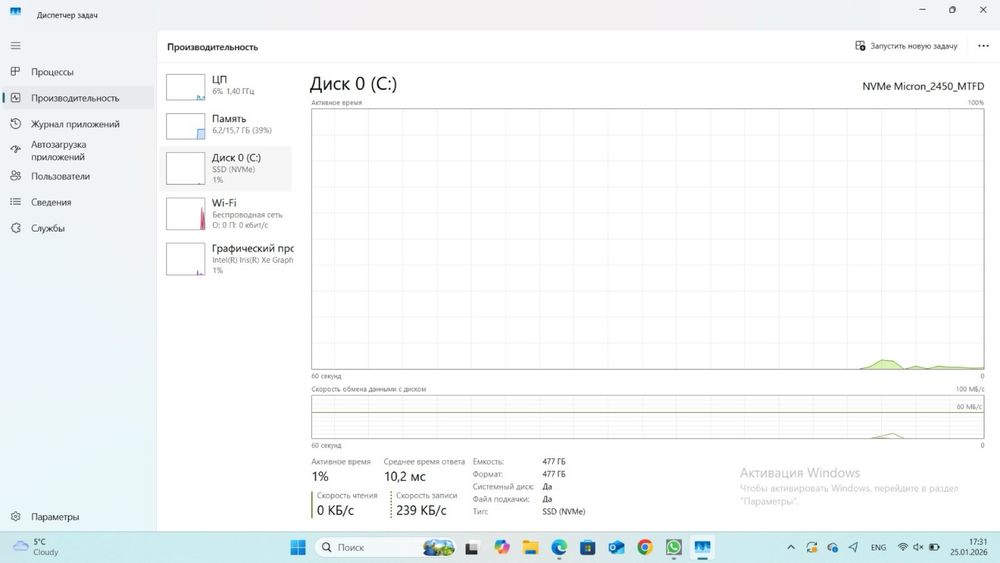Open the Службы page
Viewport: 1000px width, 563px height.
[x=78, y=228]
